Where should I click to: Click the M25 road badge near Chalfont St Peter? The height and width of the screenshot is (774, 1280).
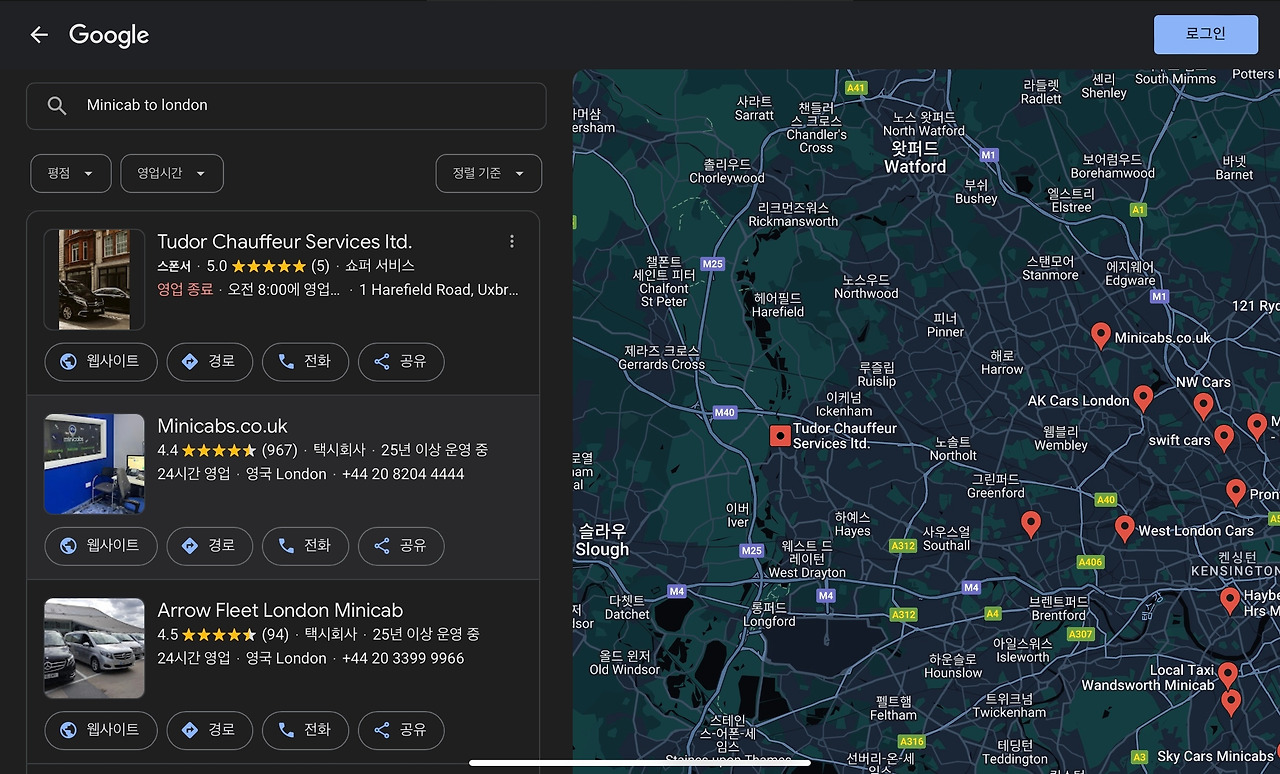pyautogui.click(x=712, y=264)
